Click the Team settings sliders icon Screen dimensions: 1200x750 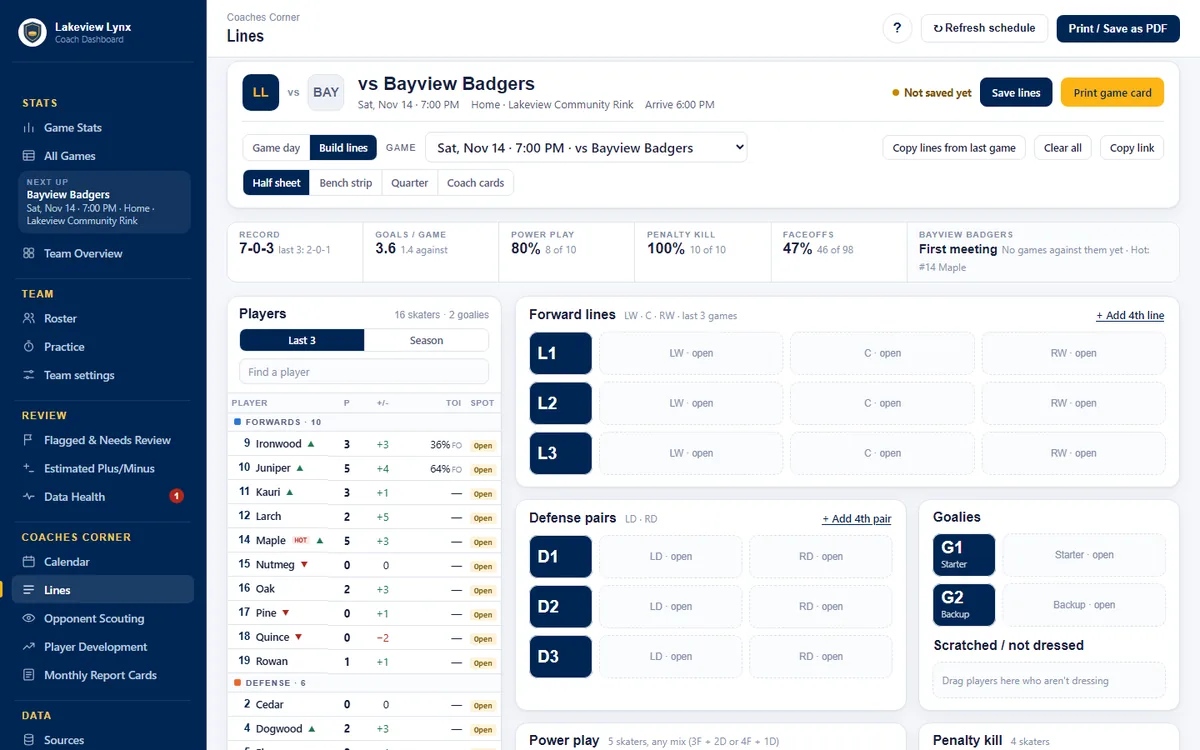[x=29, y=375]
